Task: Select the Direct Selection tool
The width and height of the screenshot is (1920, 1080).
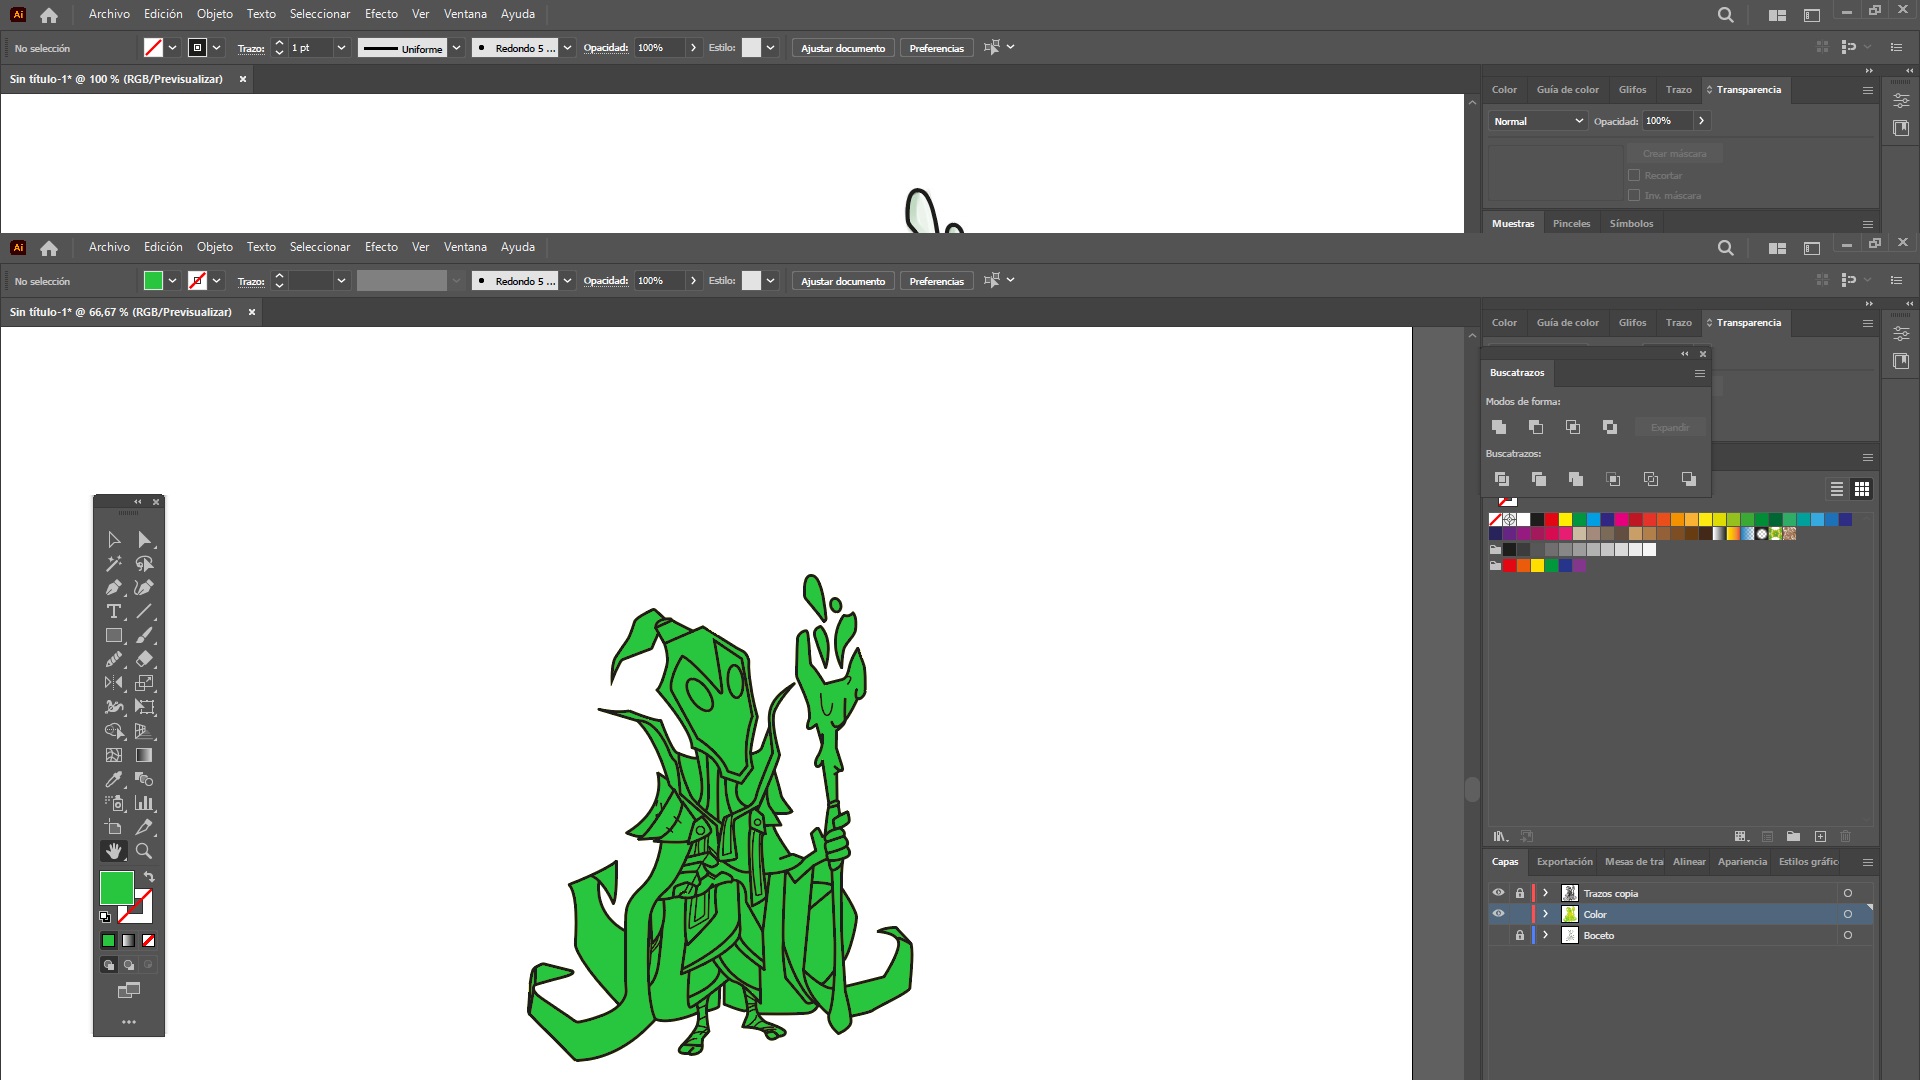Action: click(x=144, y=540)
